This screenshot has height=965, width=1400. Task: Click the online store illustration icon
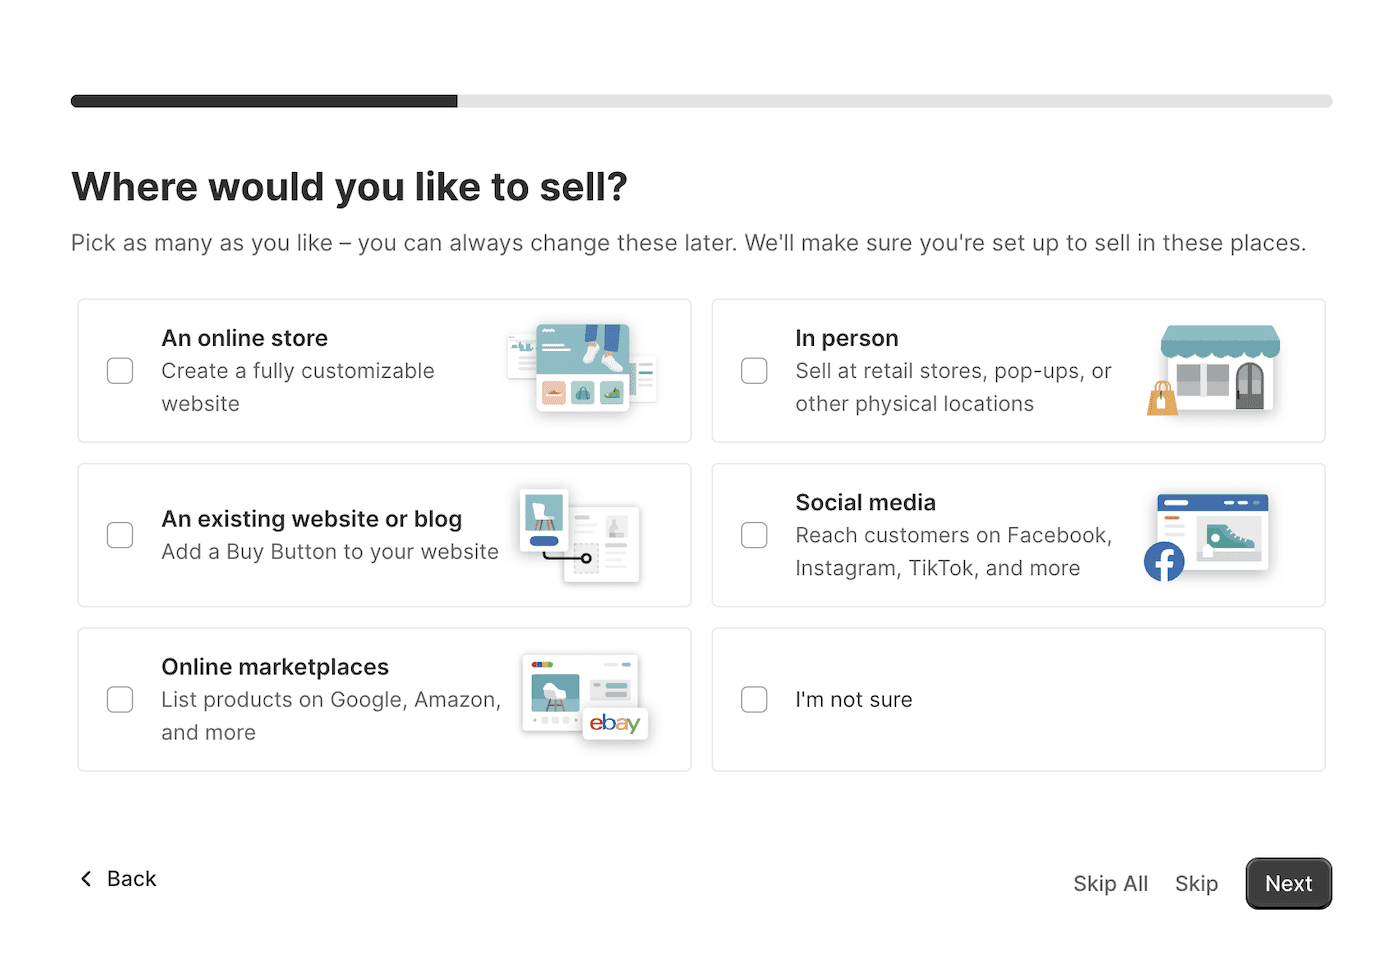click(582, 368)
